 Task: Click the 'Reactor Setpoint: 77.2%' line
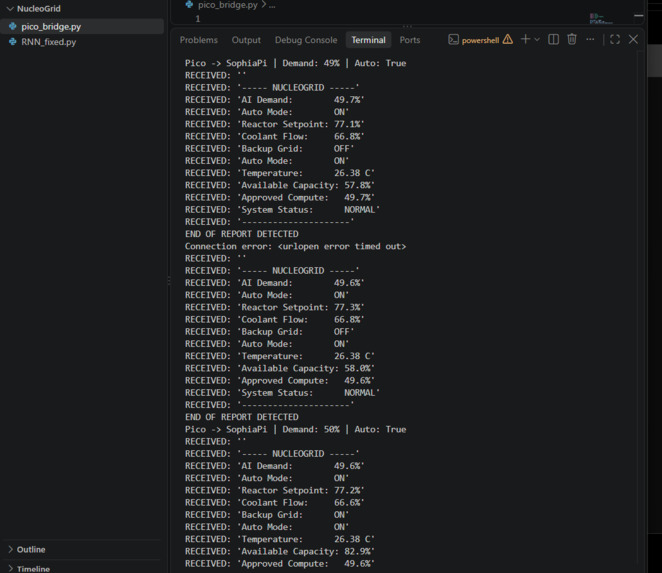coord(274,490)
